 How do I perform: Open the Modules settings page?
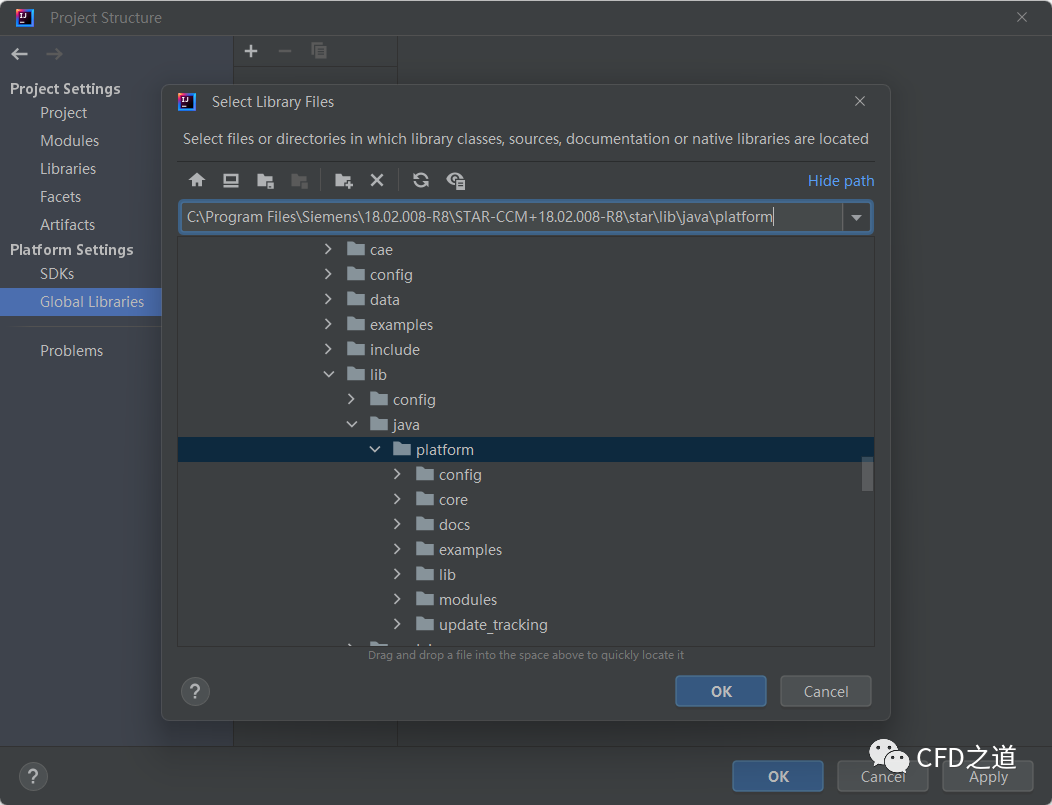tap(69, 141)
